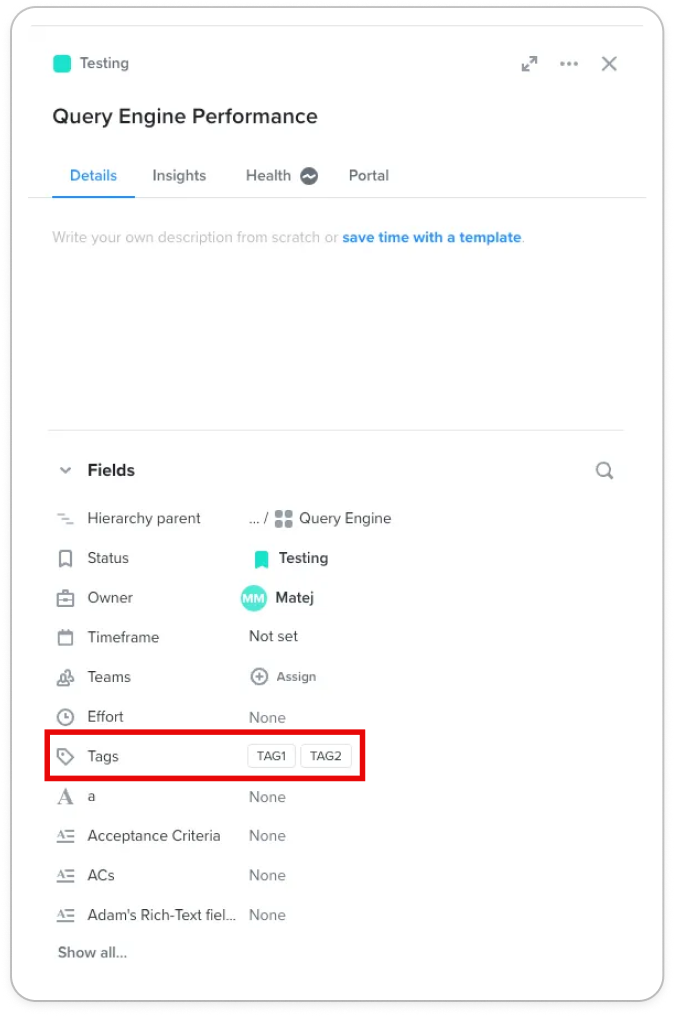Click the Adam's Rich-Text field icon

(x=65, y=916)
